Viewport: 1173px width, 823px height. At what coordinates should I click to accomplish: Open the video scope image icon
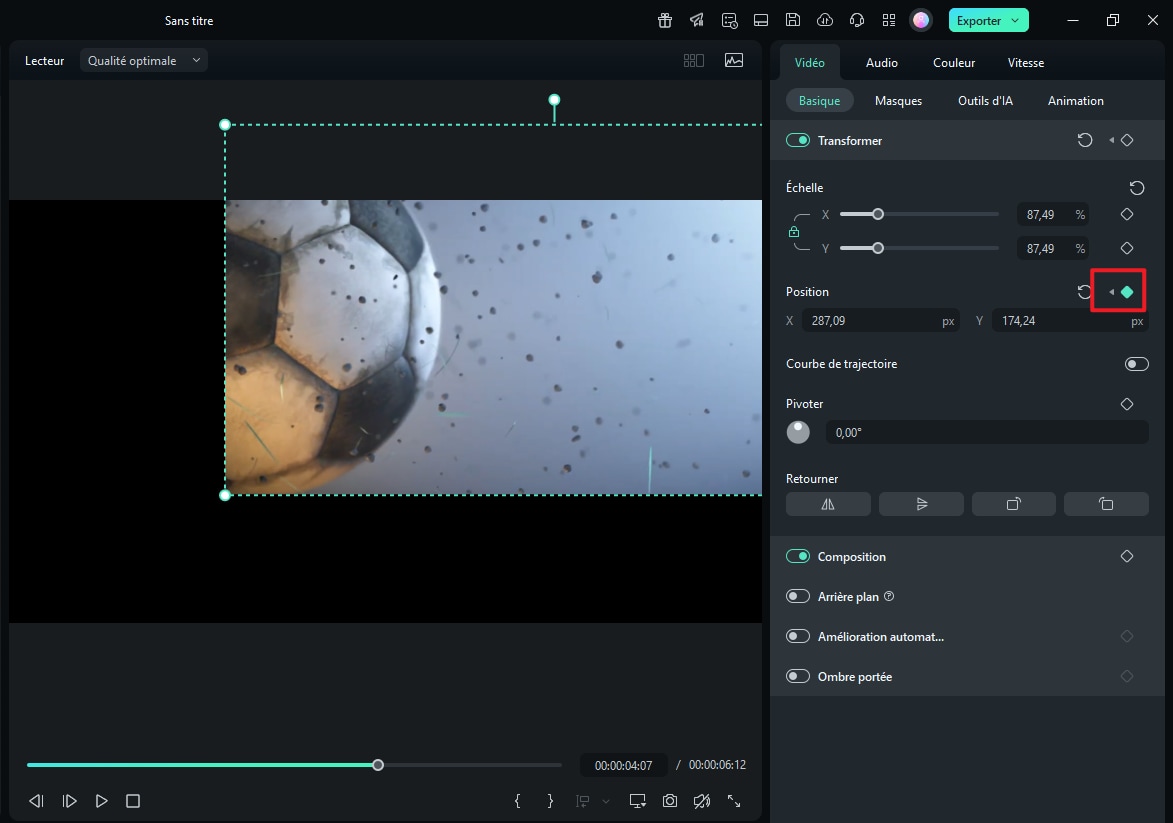pyautogui.click(x=734, y=61)
